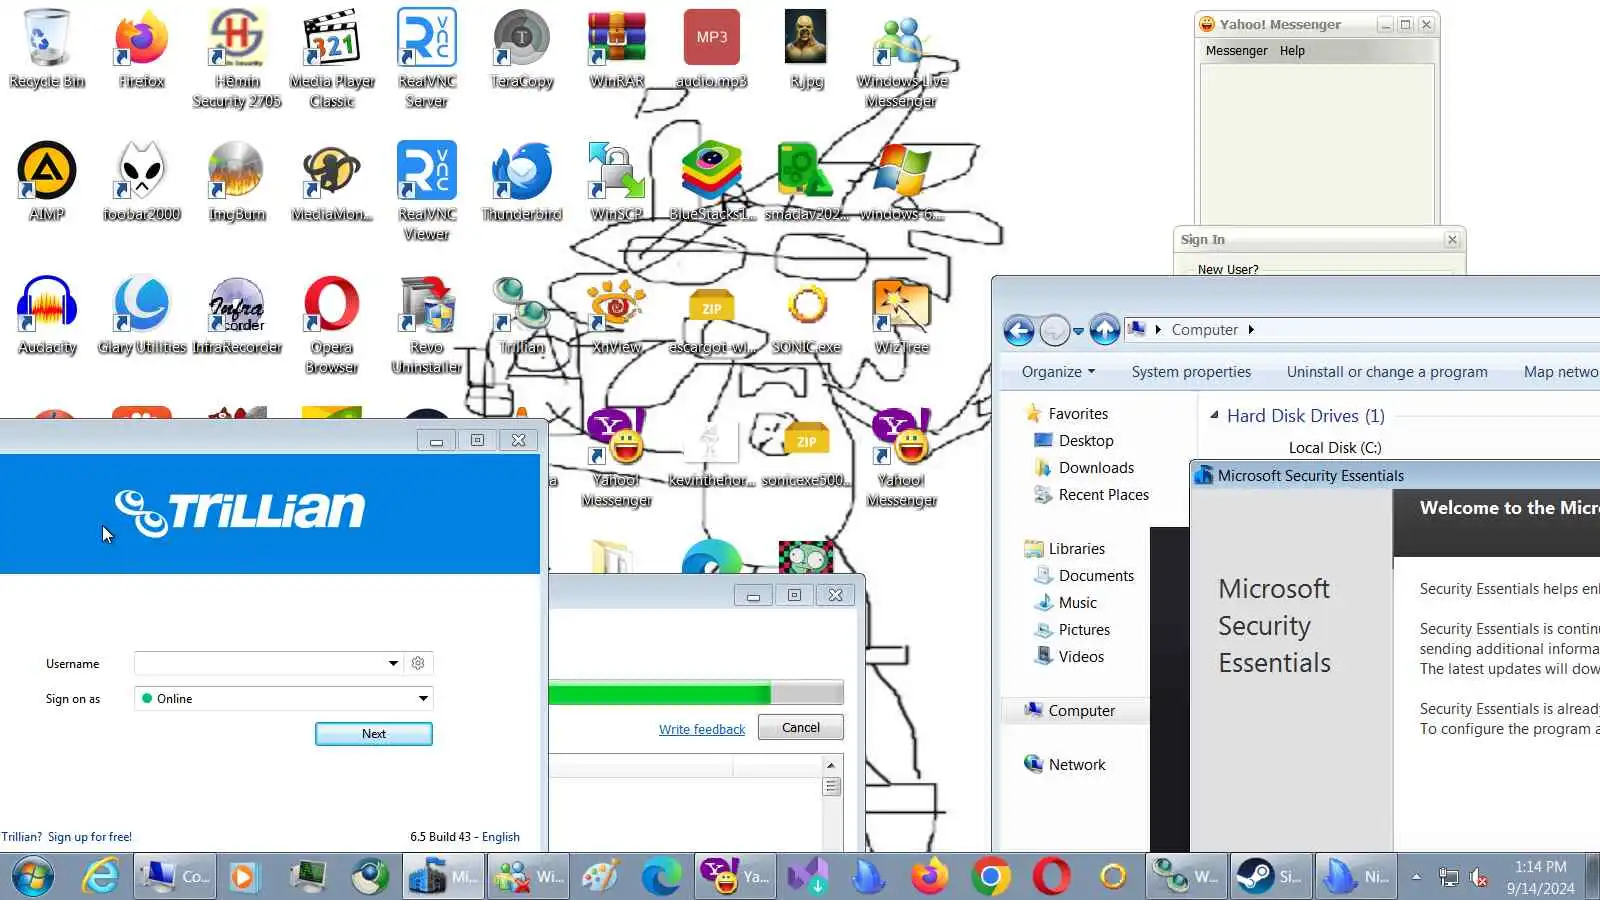
Task: Select the audio.mp3 file icon
Action: pyautogui.click(x=712, y=48)
